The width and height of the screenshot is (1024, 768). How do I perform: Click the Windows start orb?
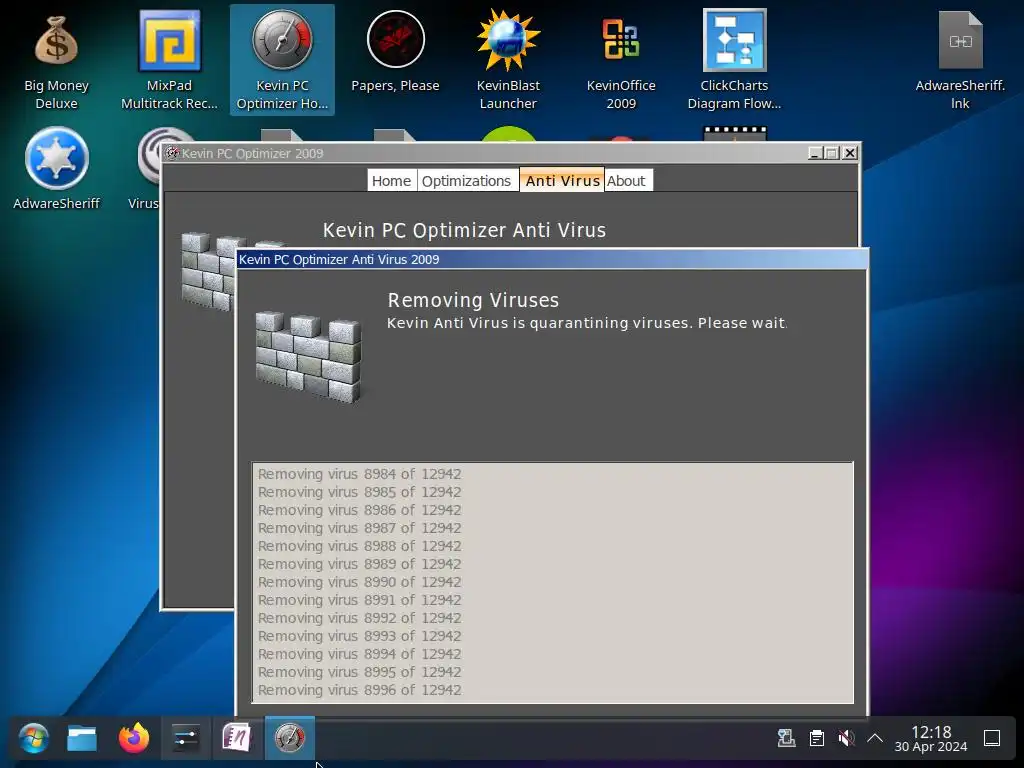pyautogui.click(x=34, y=739)
